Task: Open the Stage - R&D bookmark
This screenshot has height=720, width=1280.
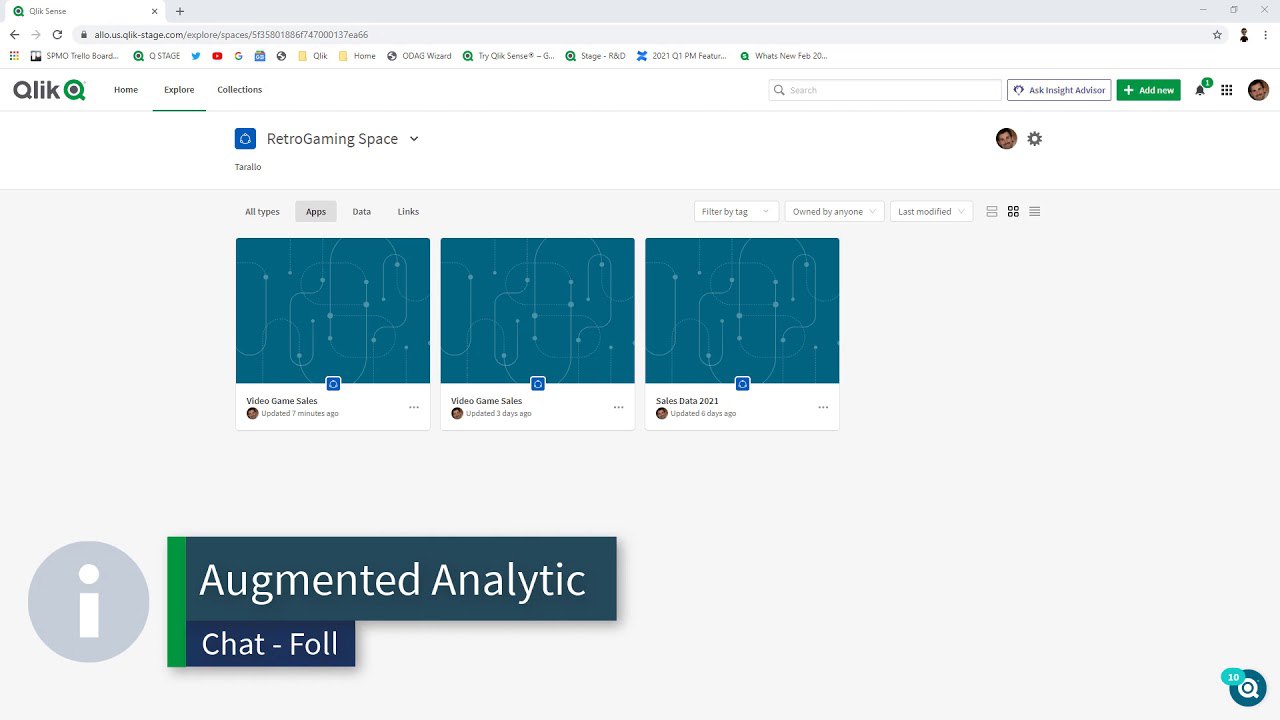Action: coord(595,56)
